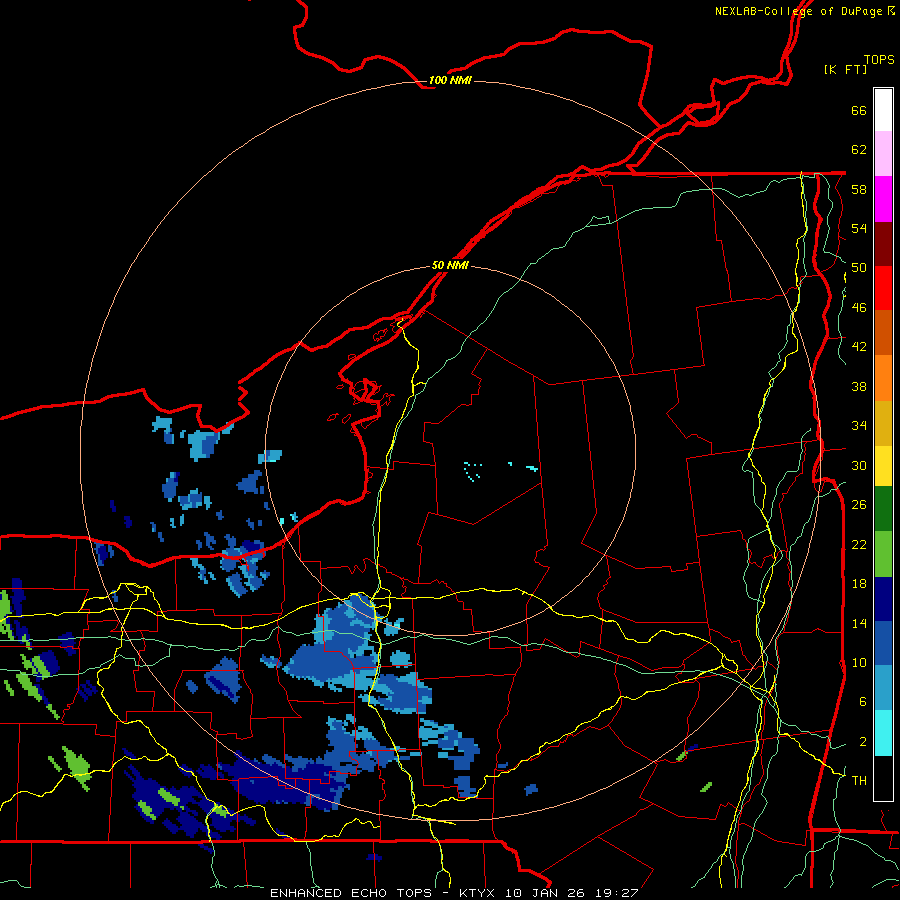Pick the dark orange legend swatch
Screen dimensions: 900x900
click(x=883, y=333)
